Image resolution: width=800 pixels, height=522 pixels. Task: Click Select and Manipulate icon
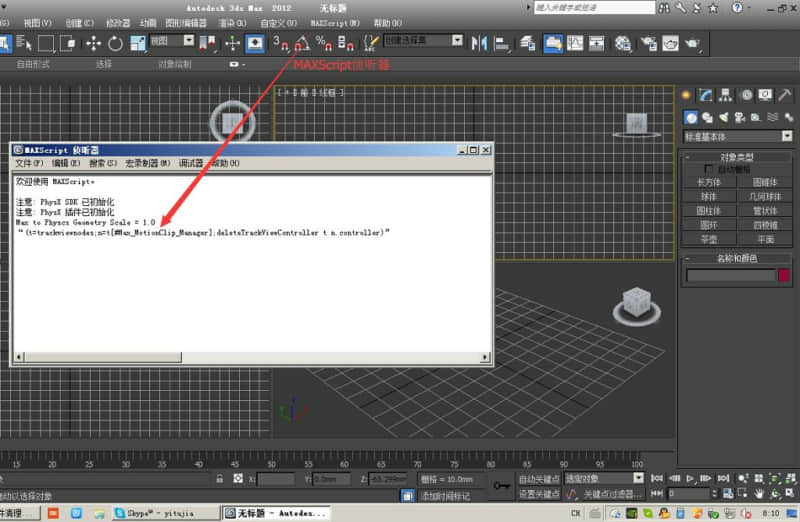pyautogui.click(x=233, y=43)
